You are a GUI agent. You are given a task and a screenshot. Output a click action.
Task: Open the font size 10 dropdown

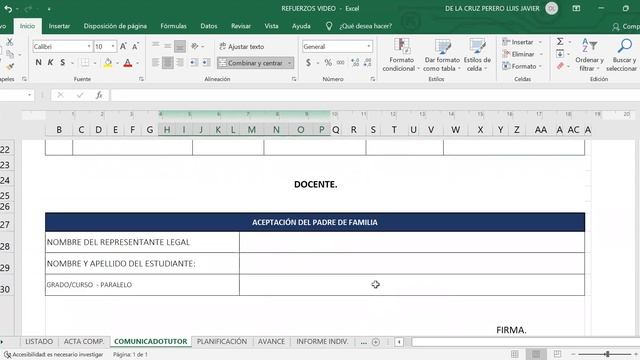click(x=113, y=47)
